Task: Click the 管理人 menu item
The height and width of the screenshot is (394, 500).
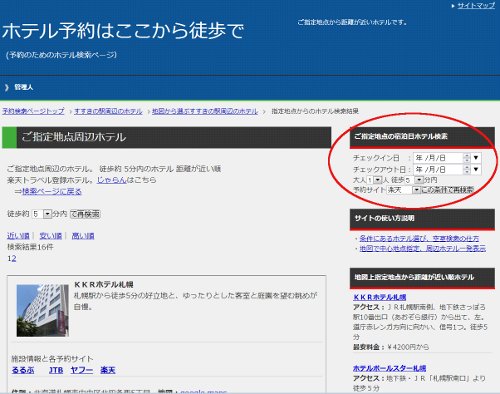Action: click(23, 87)
